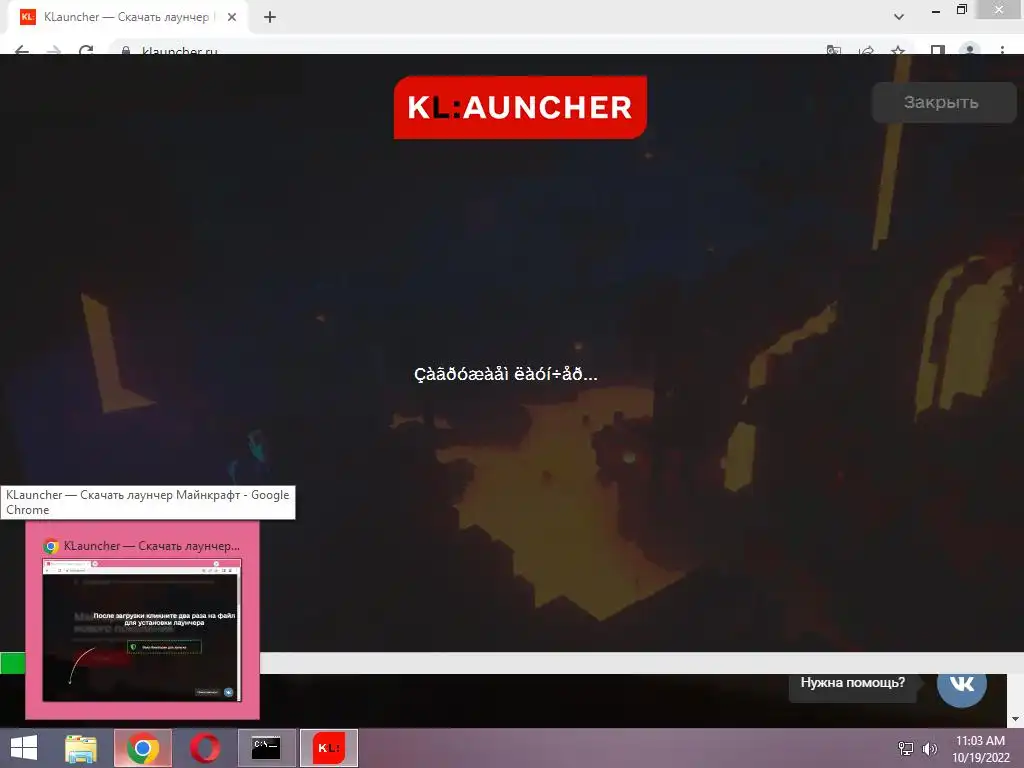This screenshot has width=1024, height=768.
Task: Open the translate page icon
Action: point(834,50)
